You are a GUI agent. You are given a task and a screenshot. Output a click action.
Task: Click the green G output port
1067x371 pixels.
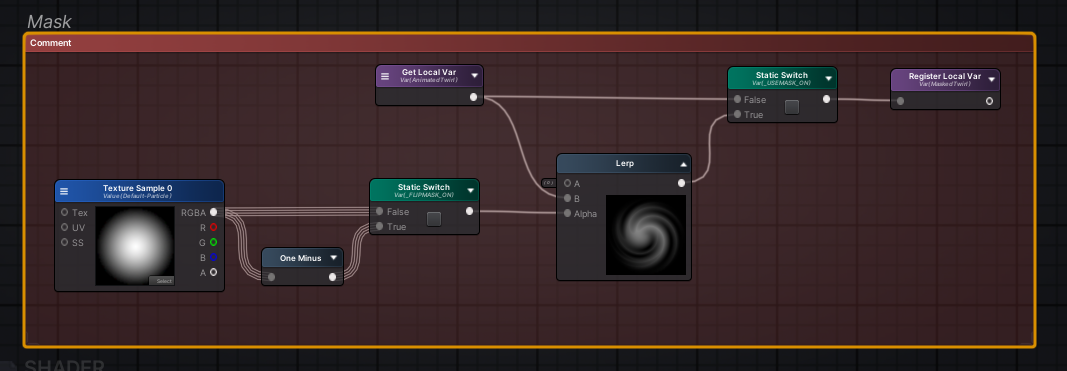pyautogui.click(x=214, y=242)
